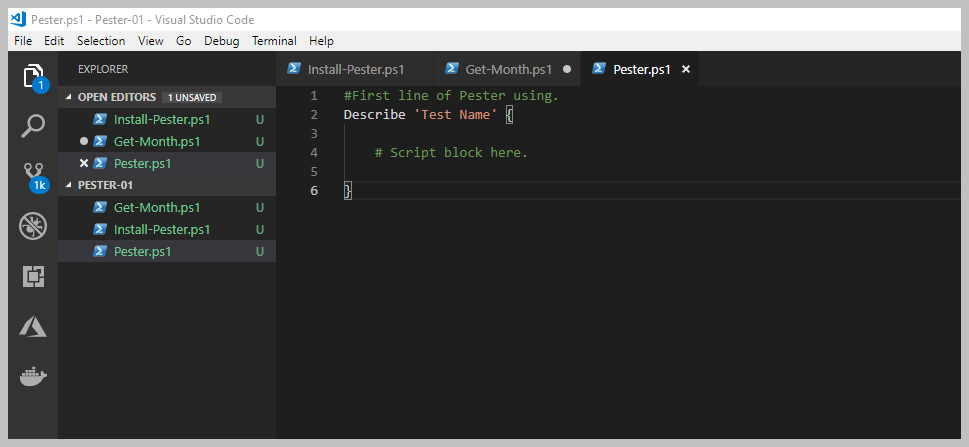Click the Visual Studio Code logo in title bar
This screenshot has width=969, height=447.
18,20
